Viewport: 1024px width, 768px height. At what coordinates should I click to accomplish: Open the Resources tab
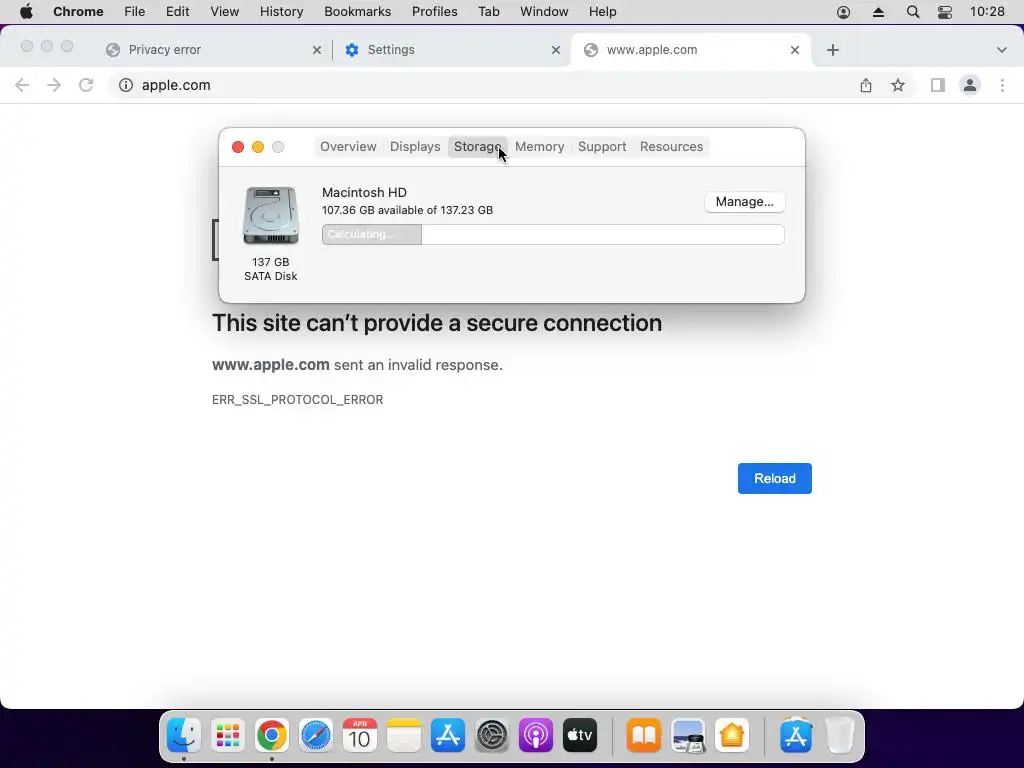coord(671,147)
